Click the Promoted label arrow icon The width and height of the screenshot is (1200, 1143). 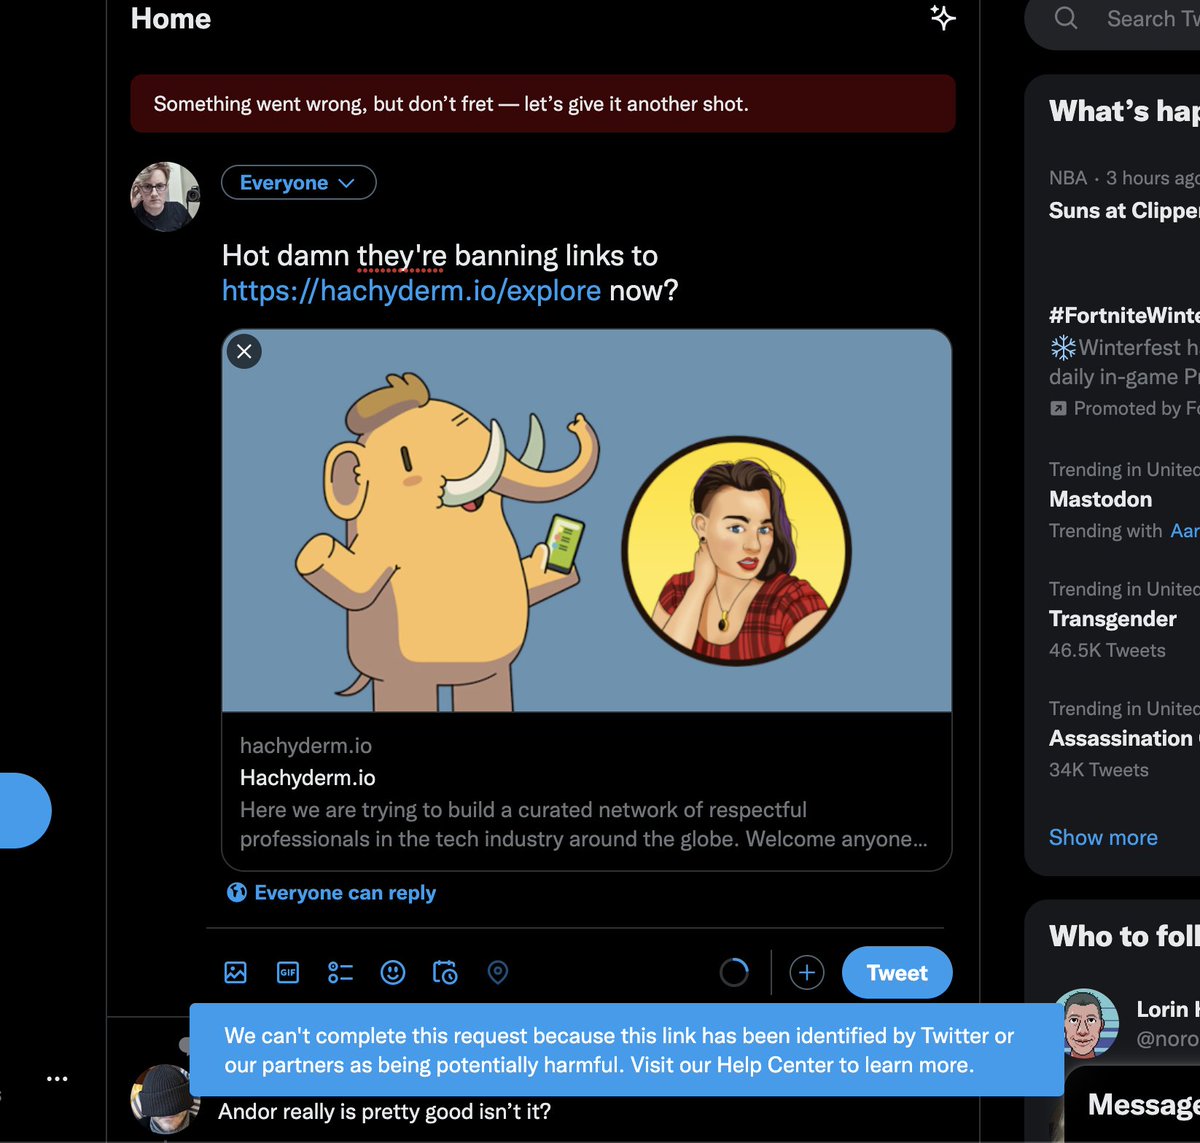pyautogui.click(x=1058, y=408)
